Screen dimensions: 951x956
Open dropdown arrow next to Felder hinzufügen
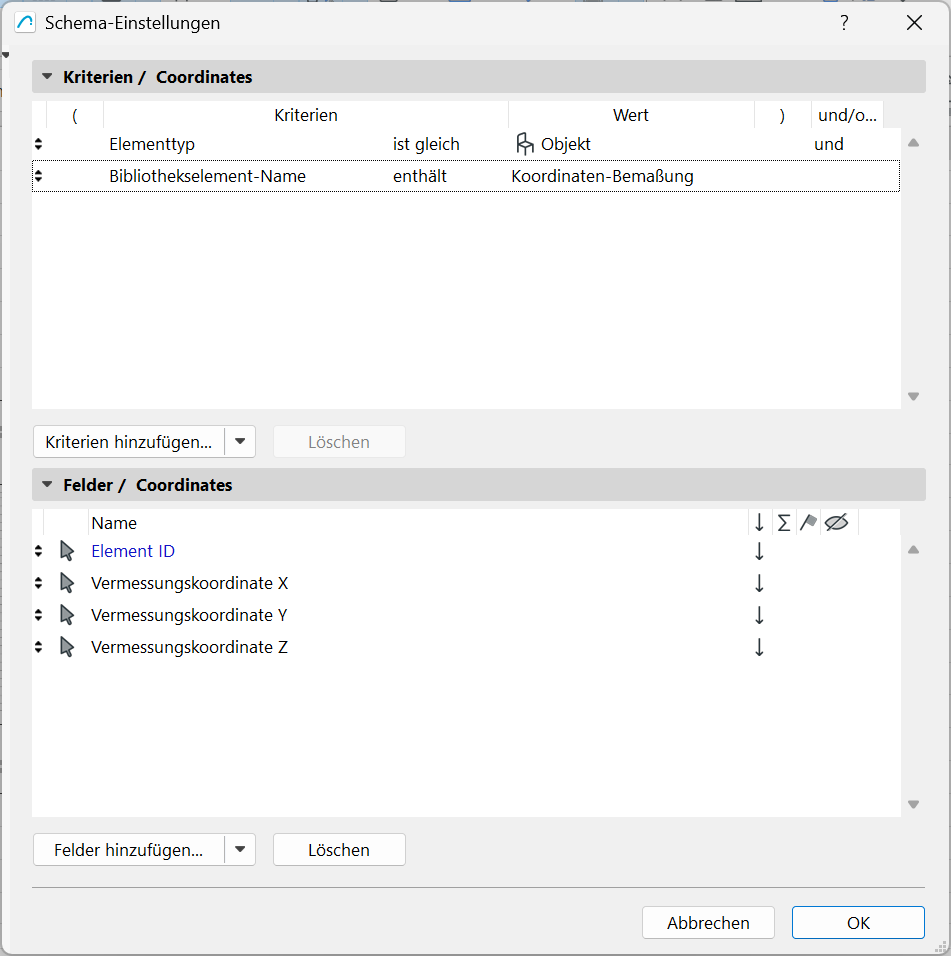[x=240, y=850]
